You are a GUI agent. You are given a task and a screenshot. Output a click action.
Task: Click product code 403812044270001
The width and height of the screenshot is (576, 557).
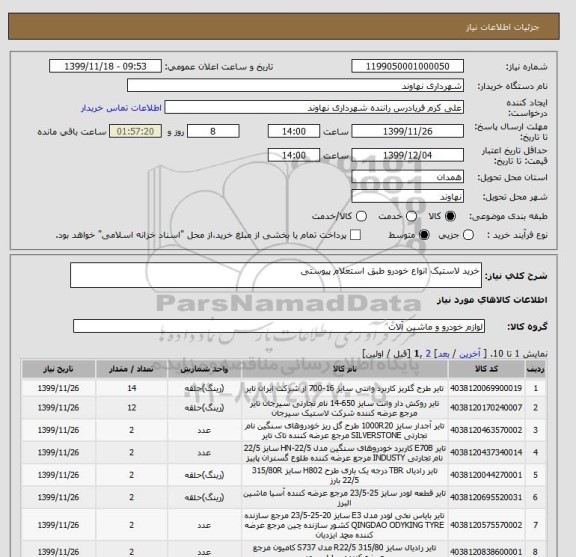coord(486,475)
